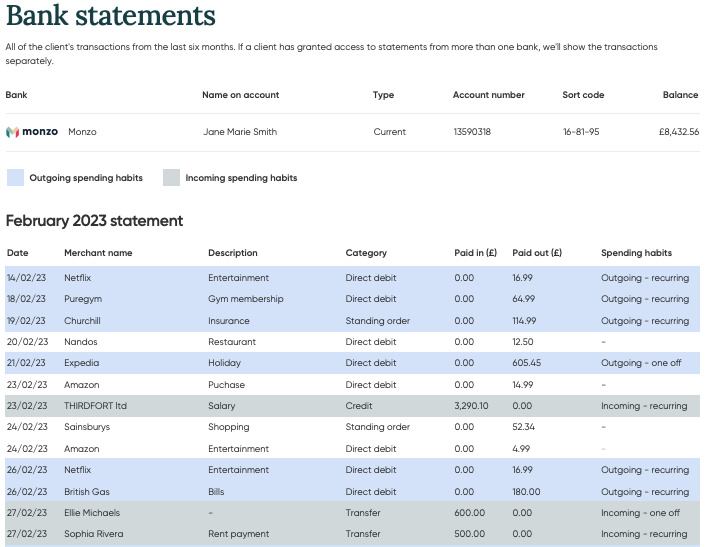The width and height of the screenshot is (707, 547).
Task: Click the Outgoing spending habits blue swatch
Action: (15, 178)
